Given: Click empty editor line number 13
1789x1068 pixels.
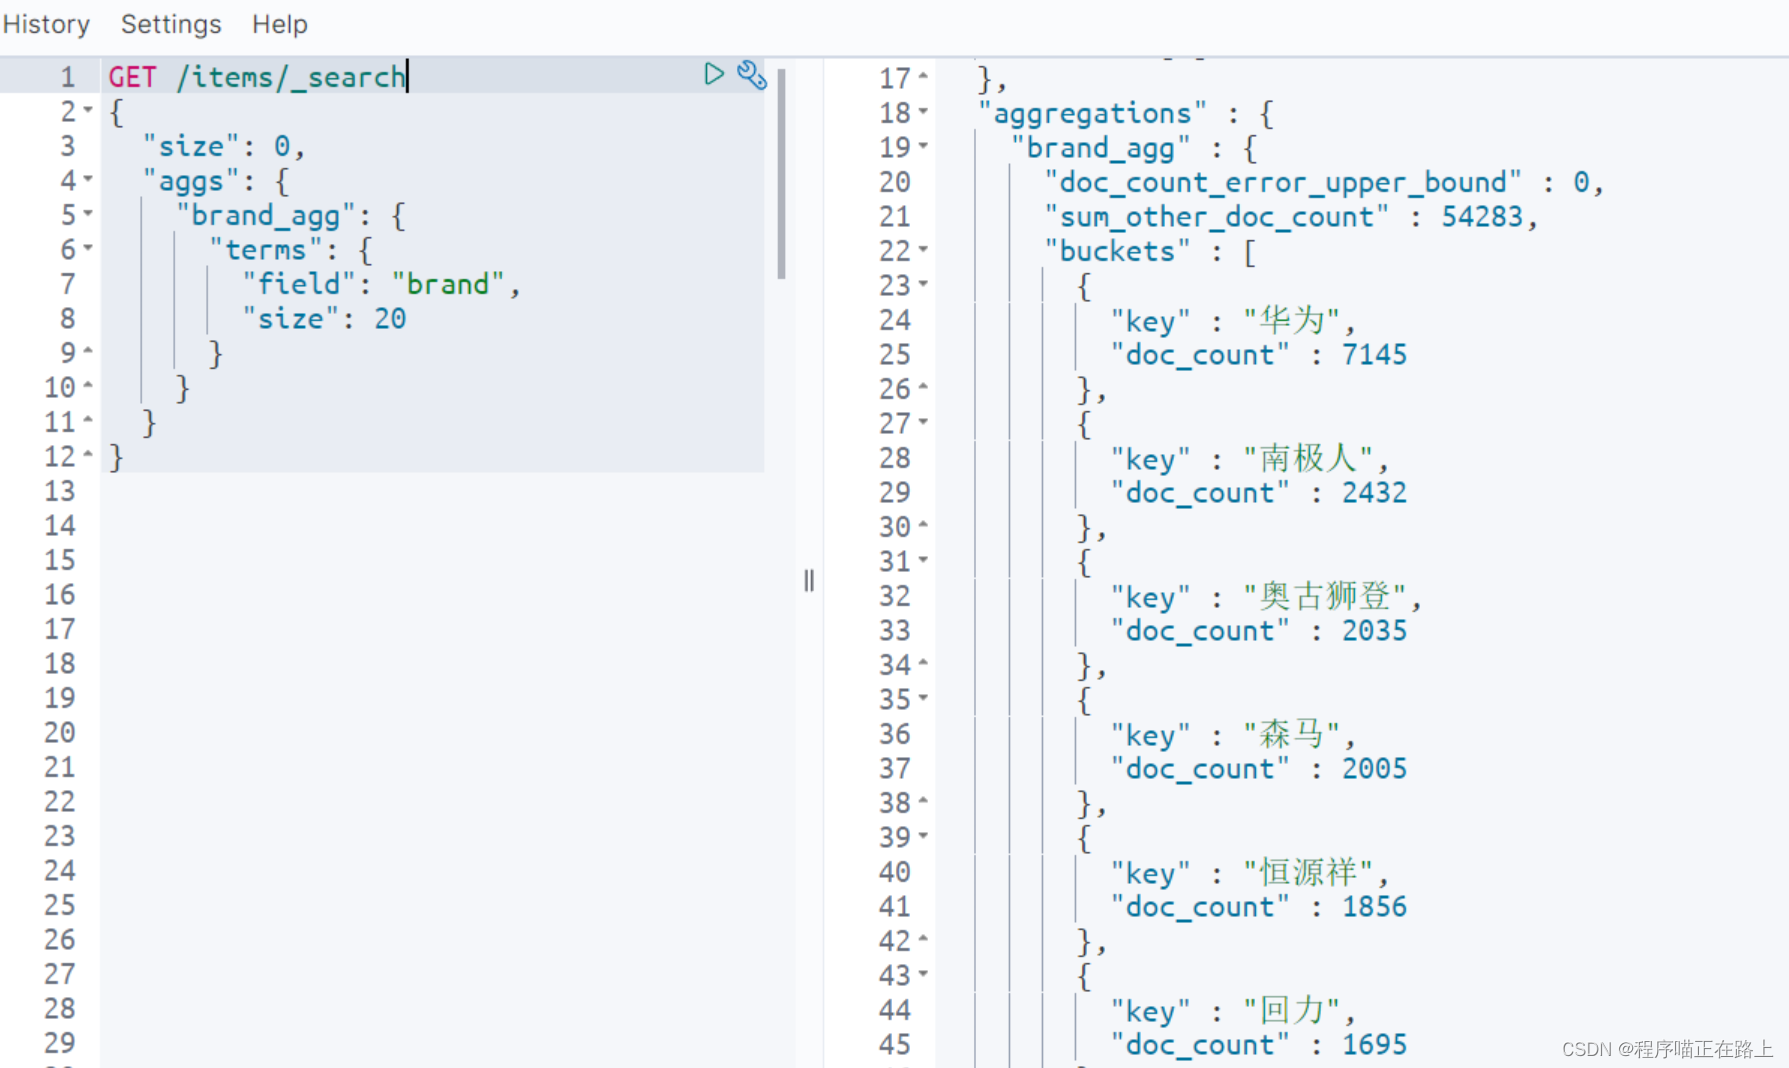Looking at the screenshot, I should pyautogui.click(x=60, y=491).
